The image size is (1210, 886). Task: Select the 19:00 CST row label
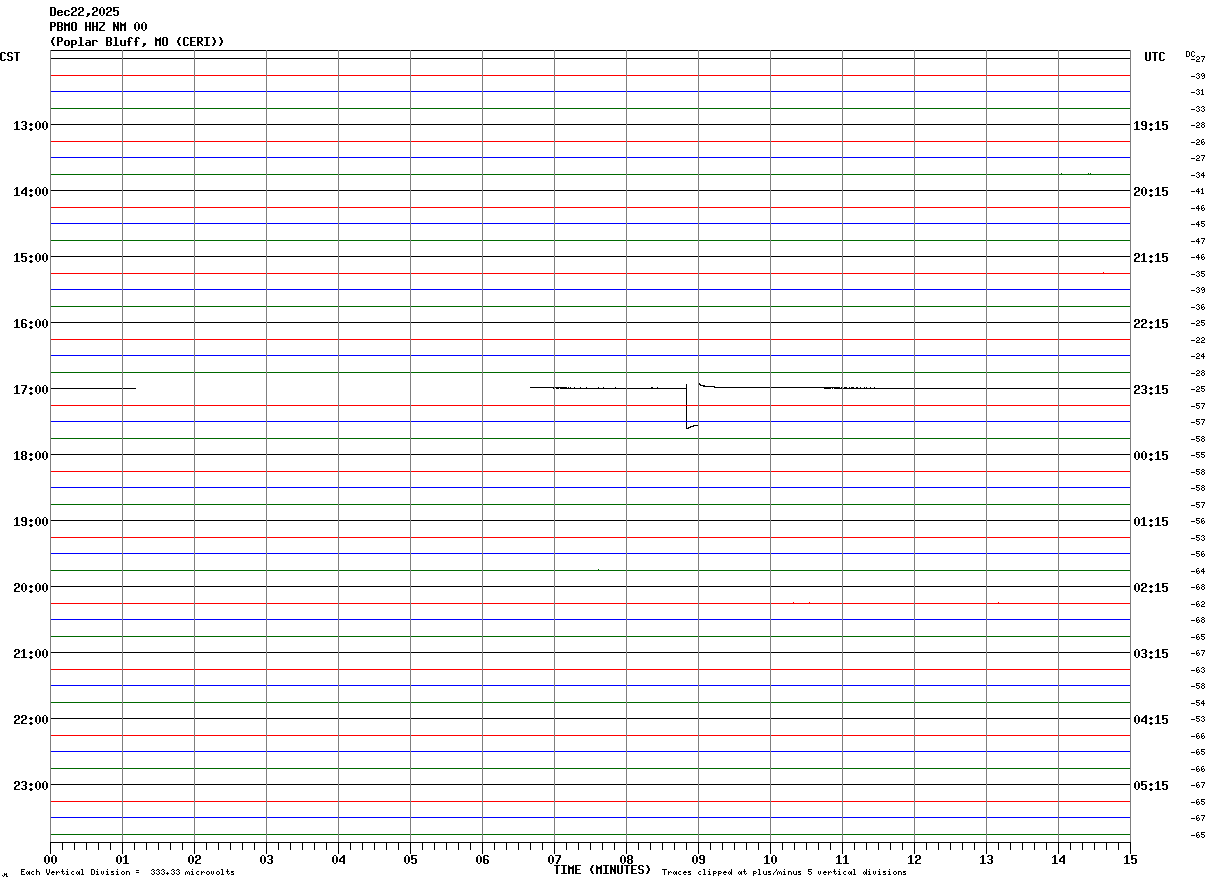click(31, 521)
